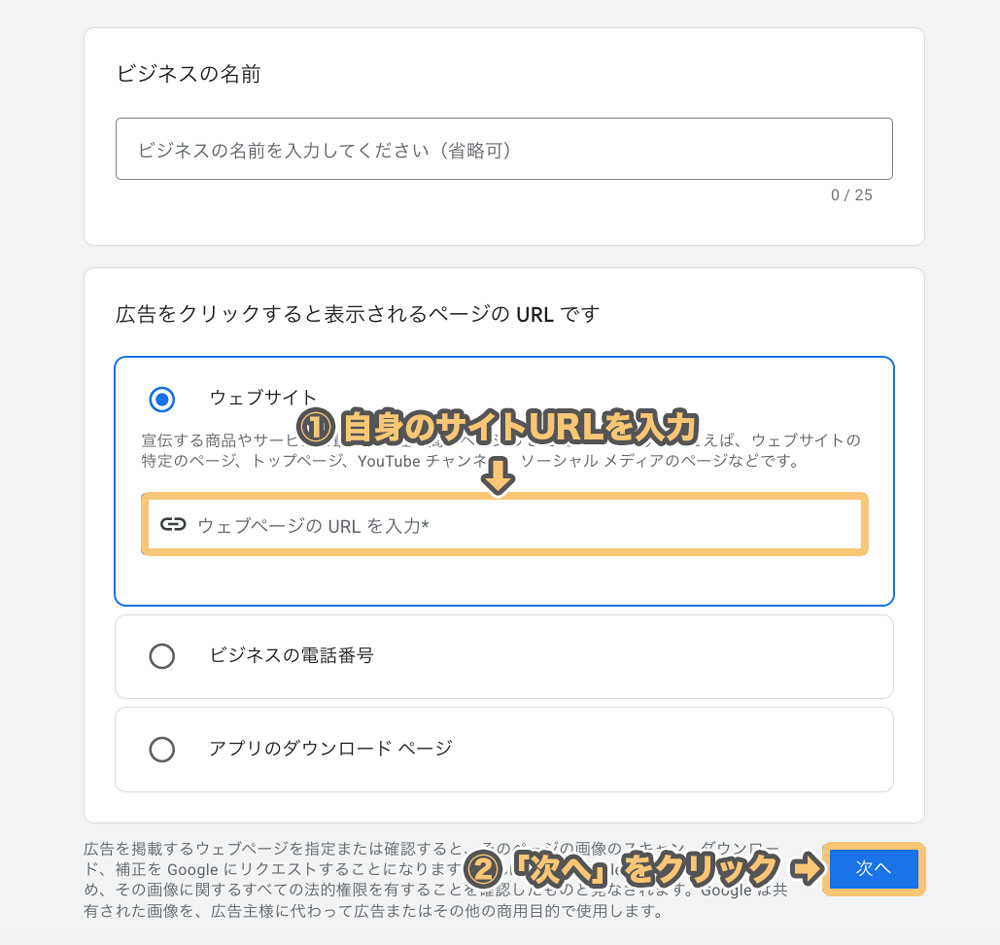Select the ウェブサイト radio button
1000x945 pixels.
[162, 399]
